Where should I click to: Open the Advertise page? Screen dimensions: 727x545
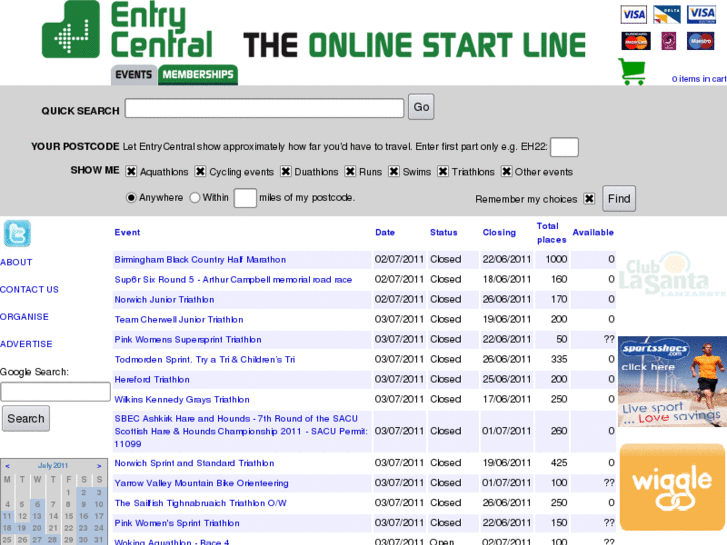(x=26, y=344)
